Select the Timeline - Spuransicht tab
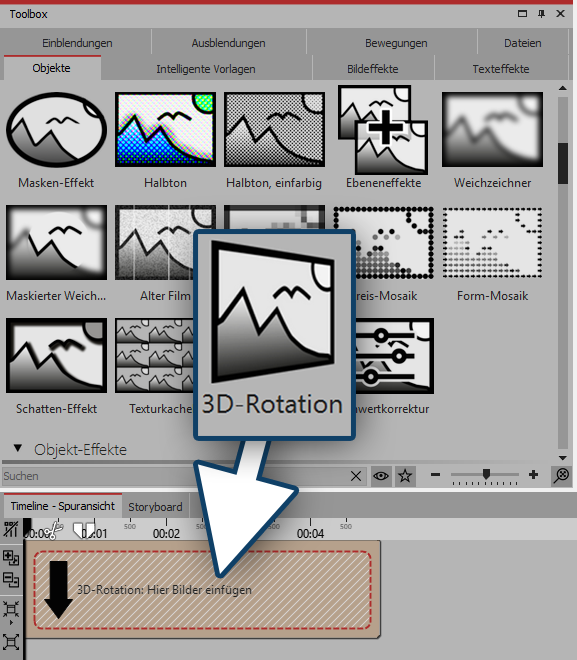Viewport: 577px width, 660px height. pos(63,506)
